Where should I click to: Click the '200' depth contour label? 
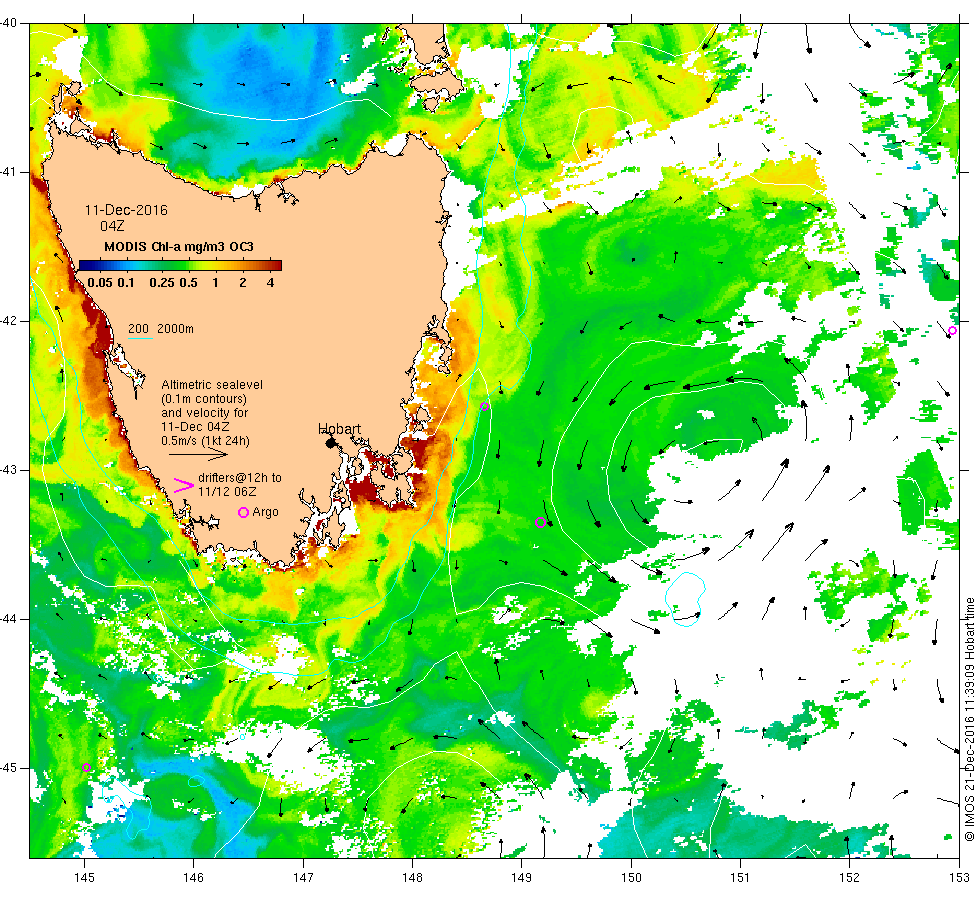138,329
